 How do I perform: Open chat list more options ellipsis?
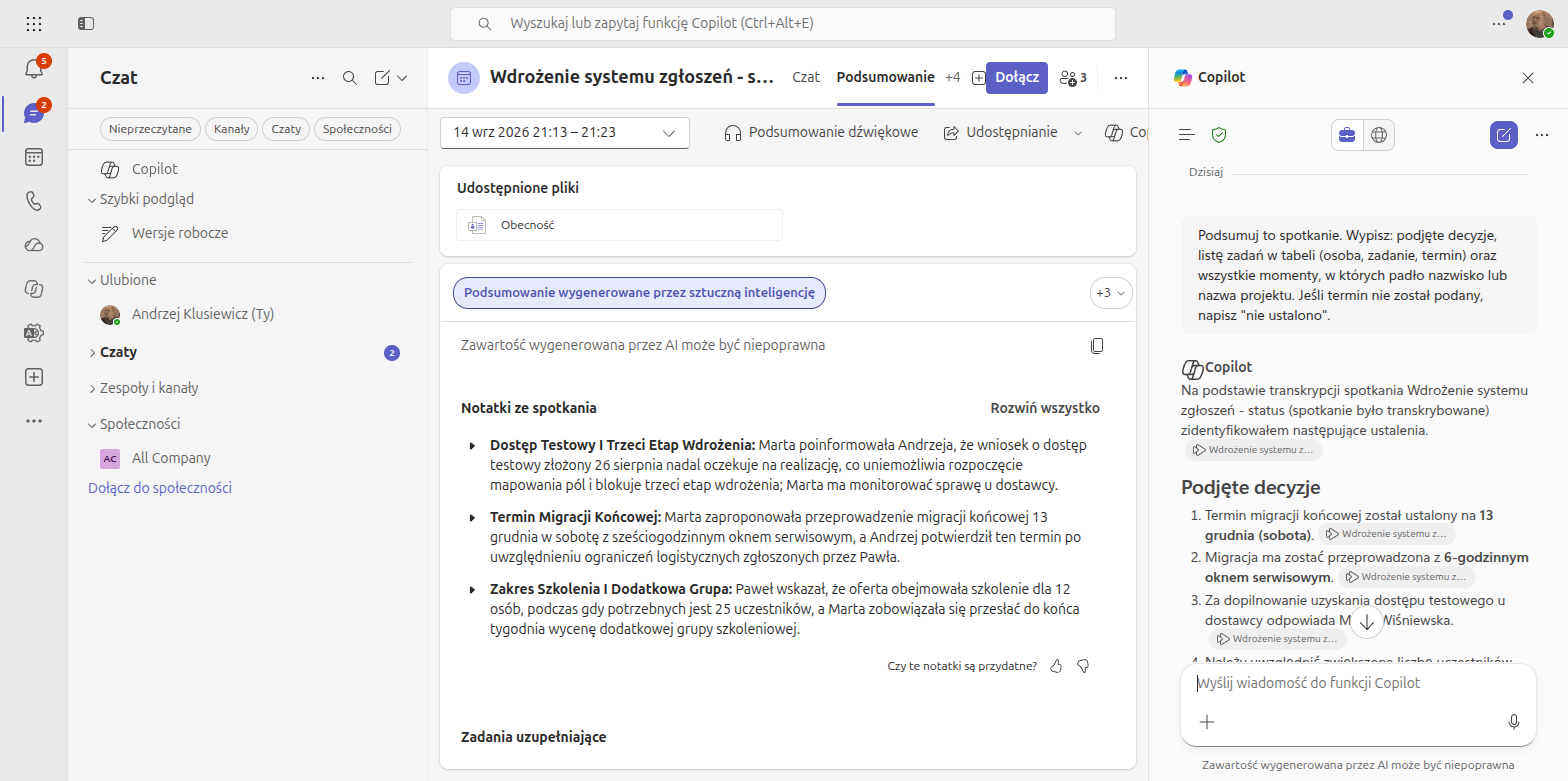coord(318,78)
